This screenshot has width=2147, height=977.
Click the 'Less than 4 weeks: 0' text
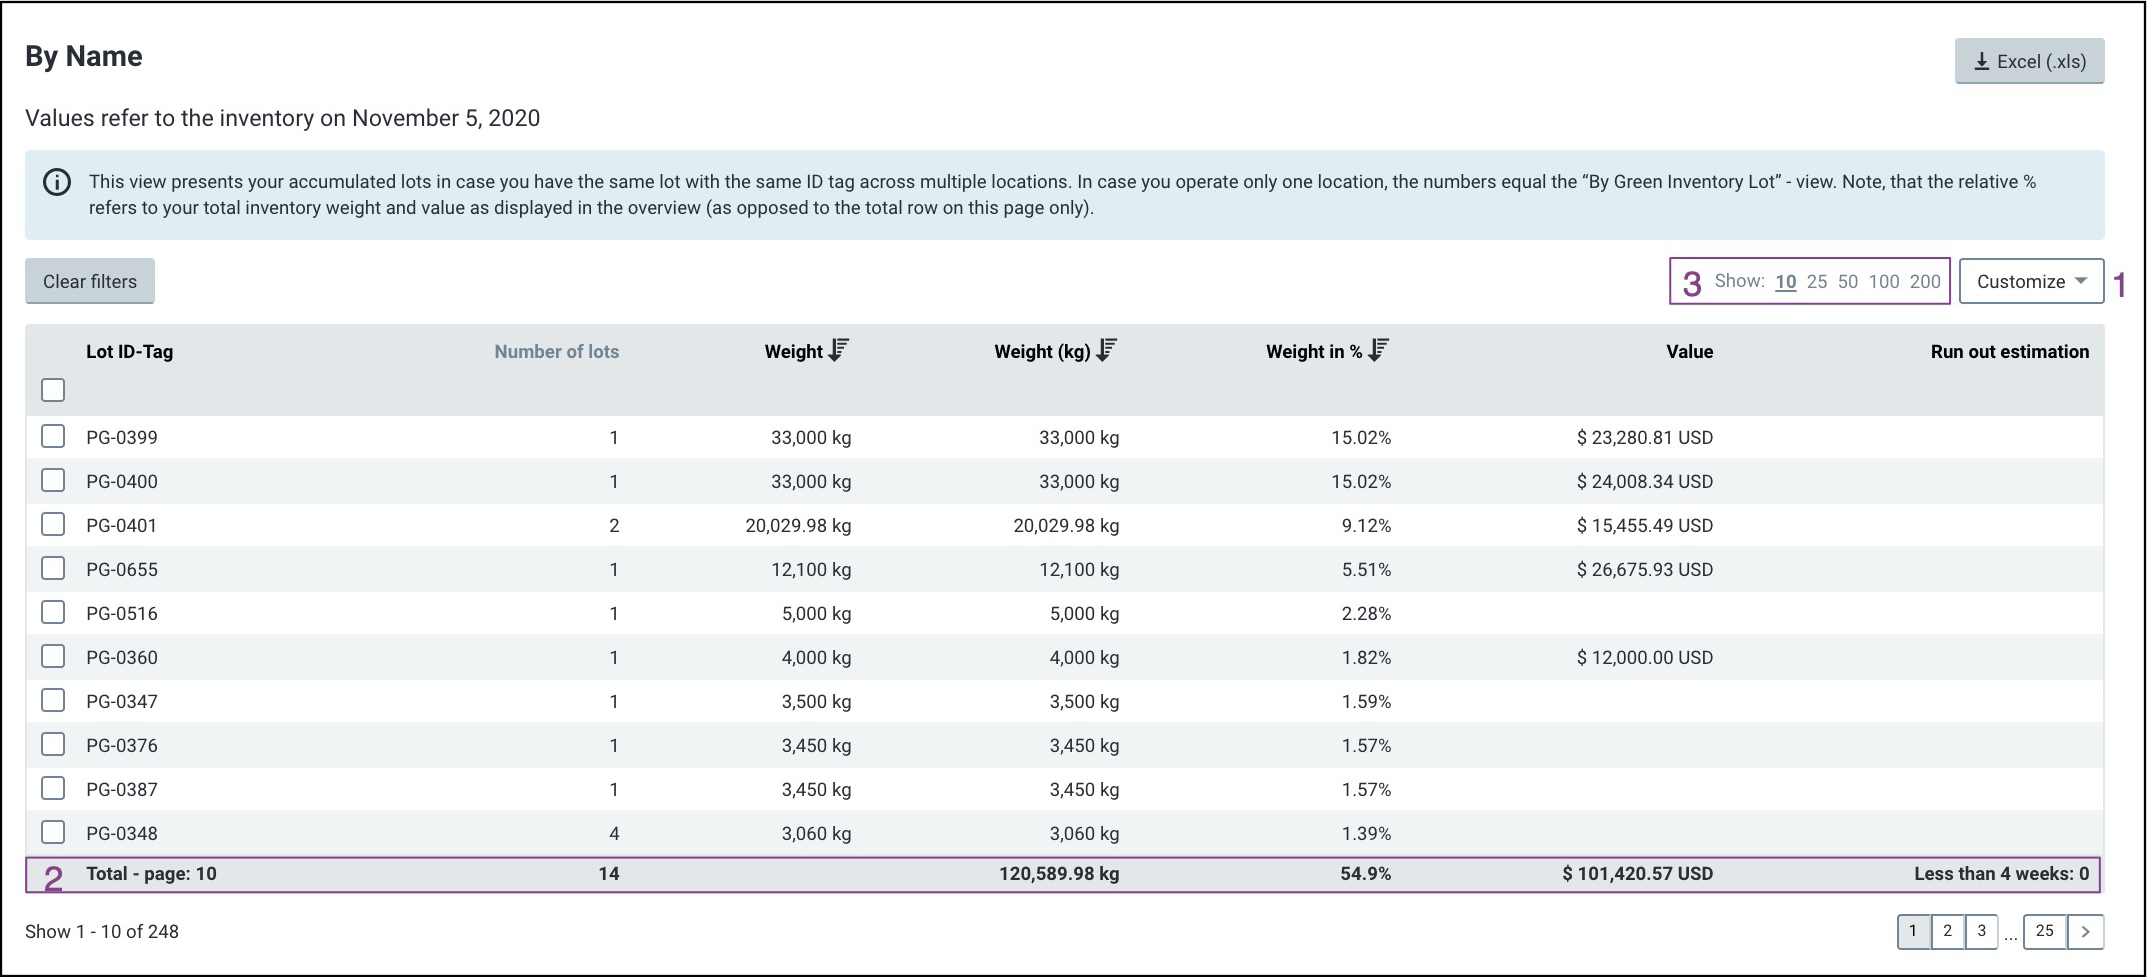point(2002,874)
